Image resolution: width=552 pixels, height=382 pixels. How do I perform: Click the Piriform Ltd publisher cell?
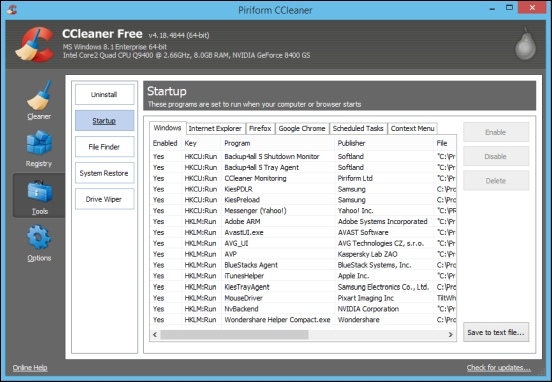(x=355, y=178)
